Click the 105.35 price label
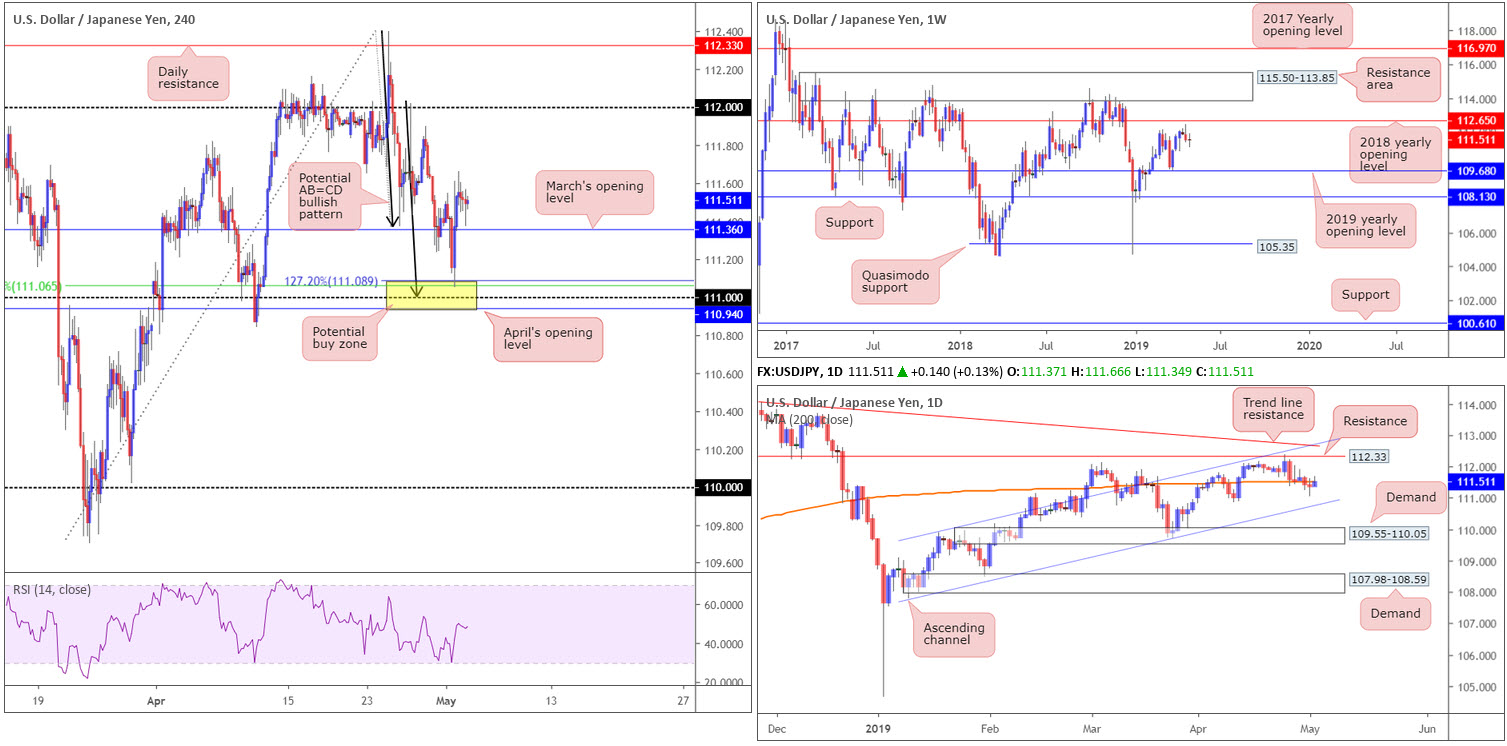This screenshot has height=746, width=1507. pyautogui.click(x=1274, y=244)
